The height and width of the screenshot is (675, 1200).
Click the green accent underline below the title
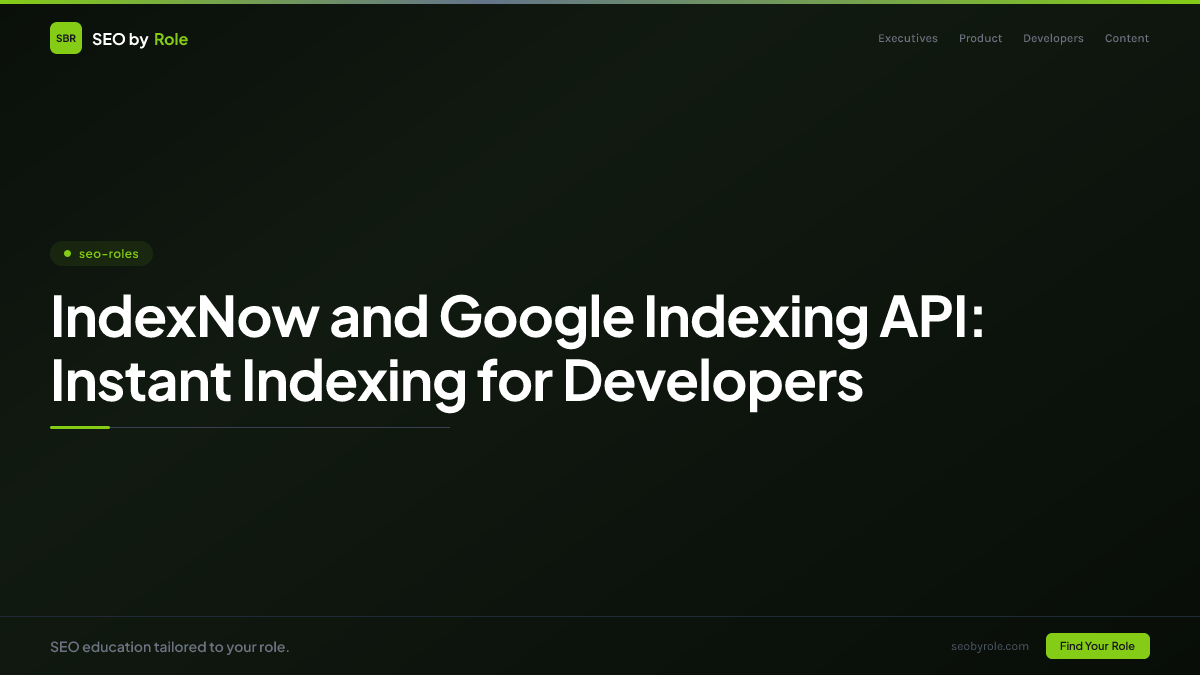click(80, 427)
